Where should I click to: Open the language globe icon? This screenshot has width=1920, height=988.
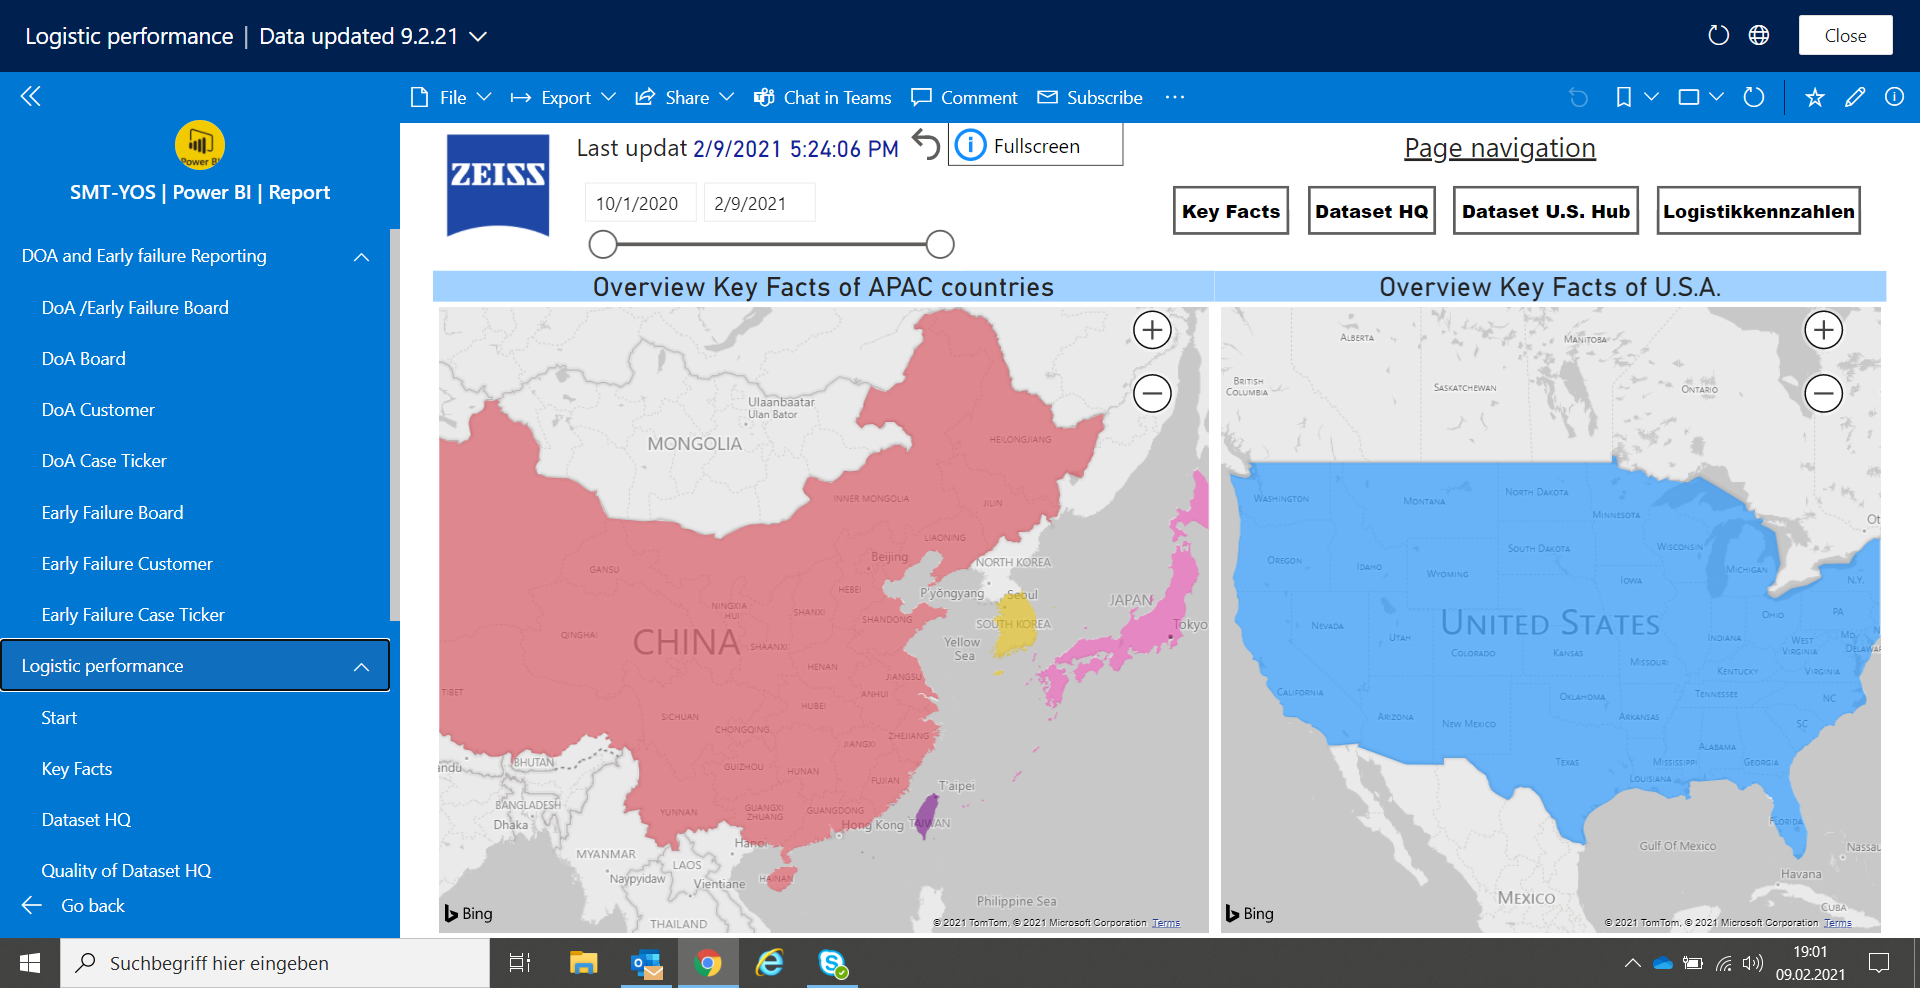point(1759,36)
